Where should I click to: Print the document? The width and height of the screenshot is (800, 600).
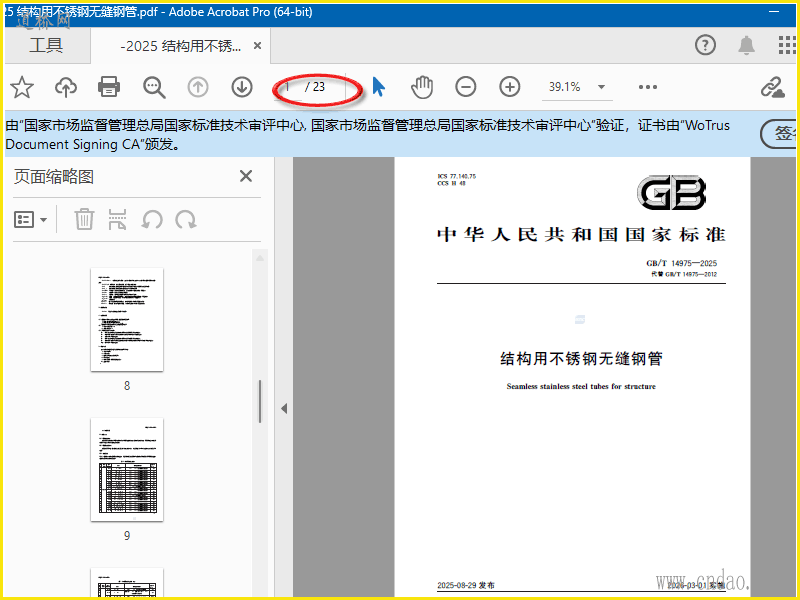[109, 87]
